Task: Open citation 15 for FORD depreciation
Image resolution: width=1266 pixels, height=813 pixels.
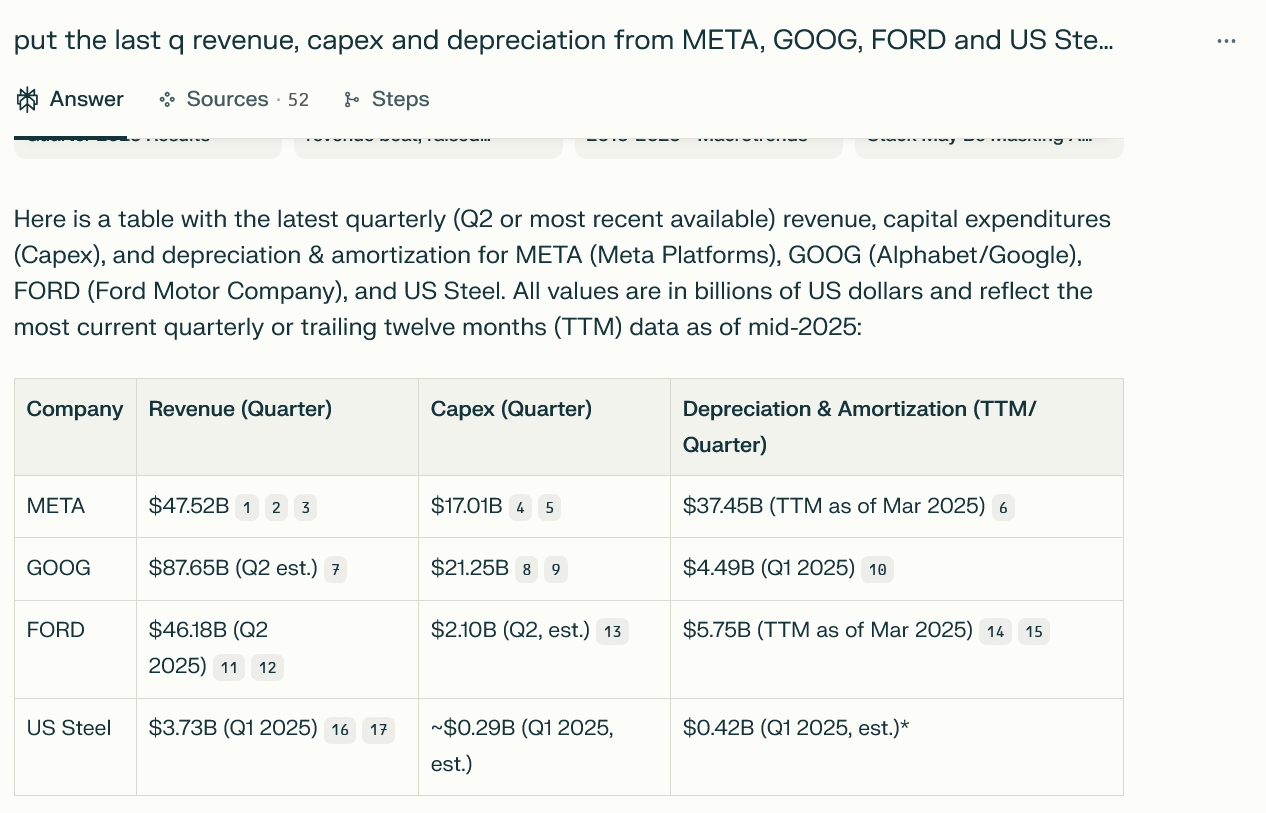Action: (1034, 632)
